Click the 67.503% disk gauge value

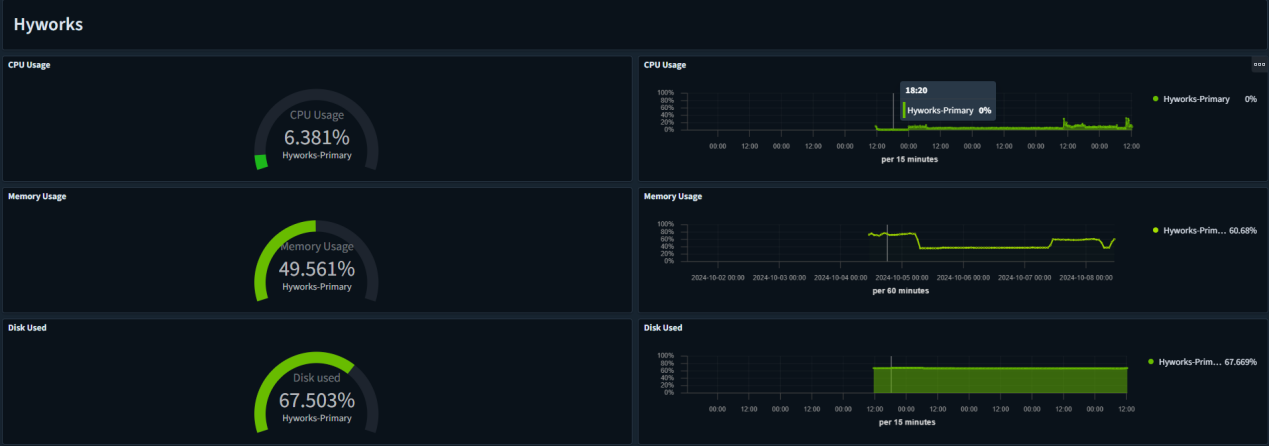[316, 400]
